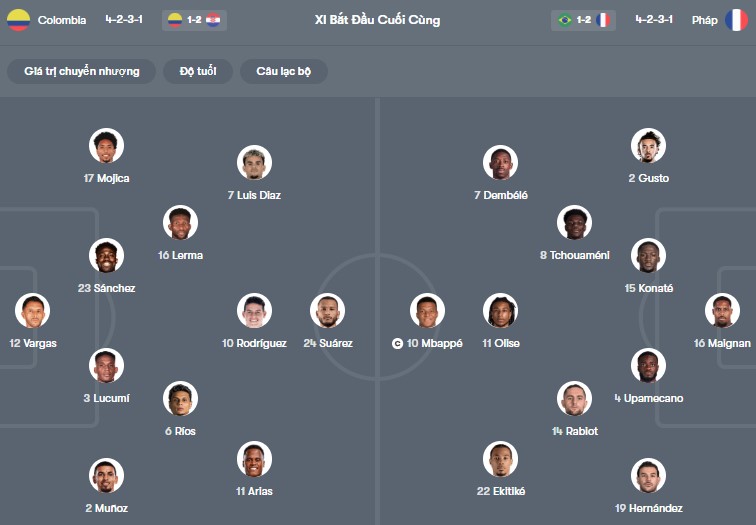Open the Ekitiké player name link
756x525 pixels.
pyautogui.click(x=501, y=491)
